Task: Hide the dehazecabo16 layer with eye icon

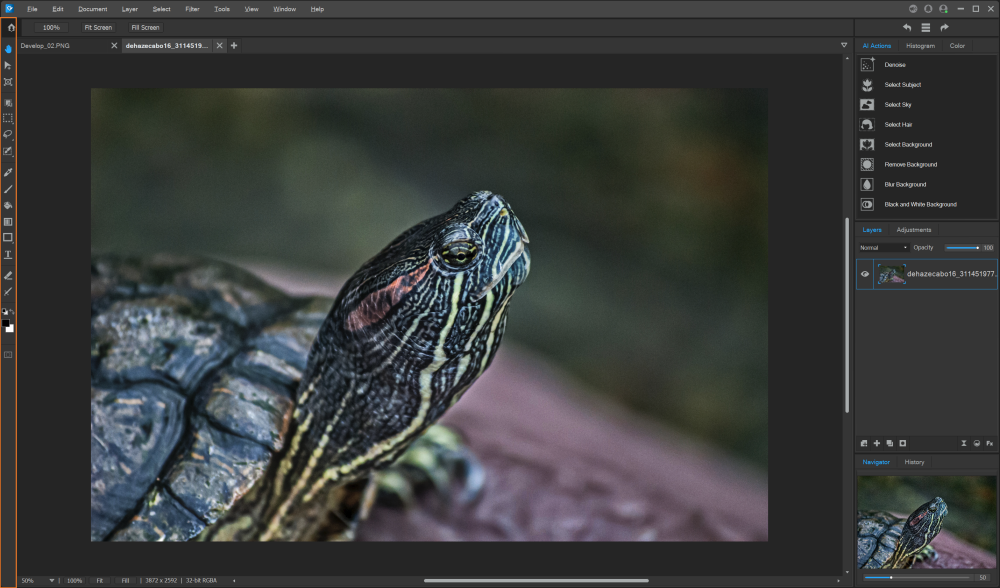Action: click(x=865, y=274)
